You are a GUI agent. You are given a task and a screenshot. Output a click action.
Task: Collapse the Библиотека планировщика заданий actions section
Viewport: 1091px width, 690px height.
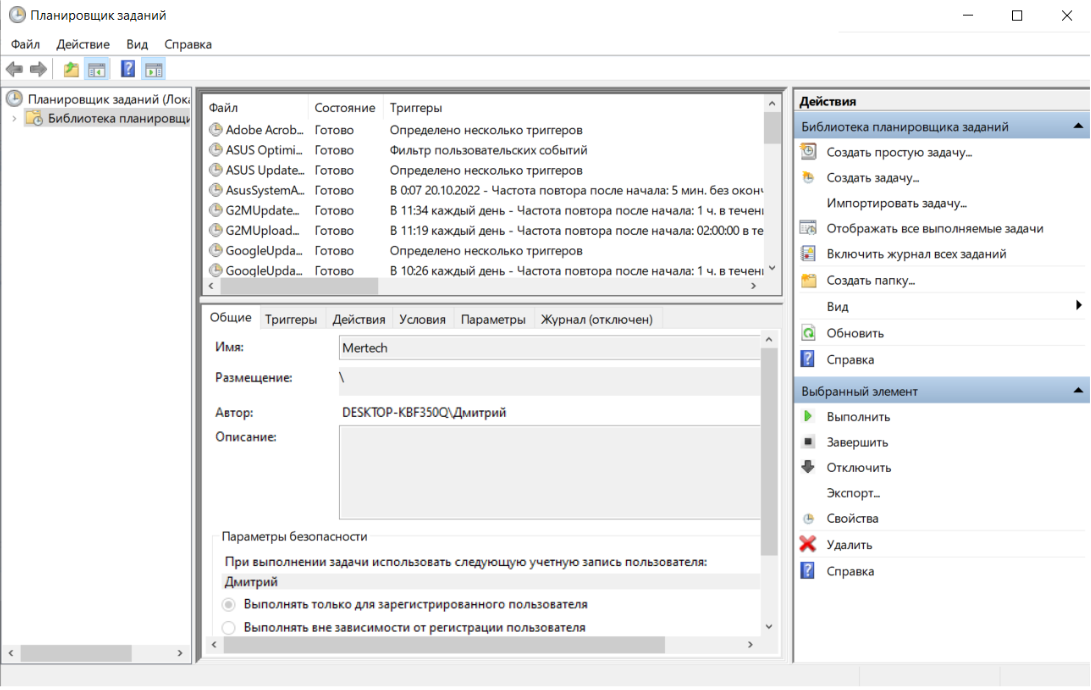click(x=1078, y=126)
